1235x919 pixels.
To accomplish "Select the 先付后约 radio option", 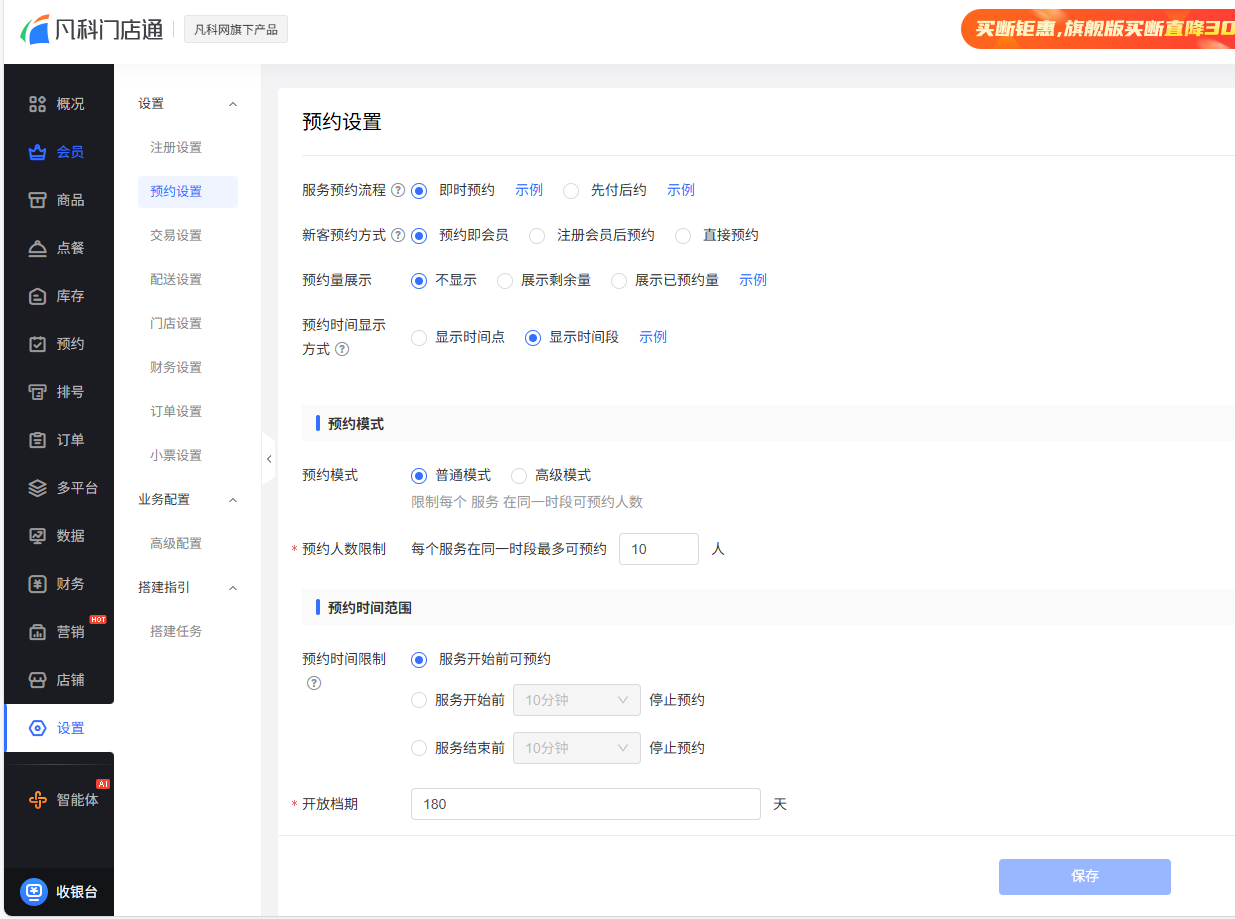I will (x=571, y=191).
